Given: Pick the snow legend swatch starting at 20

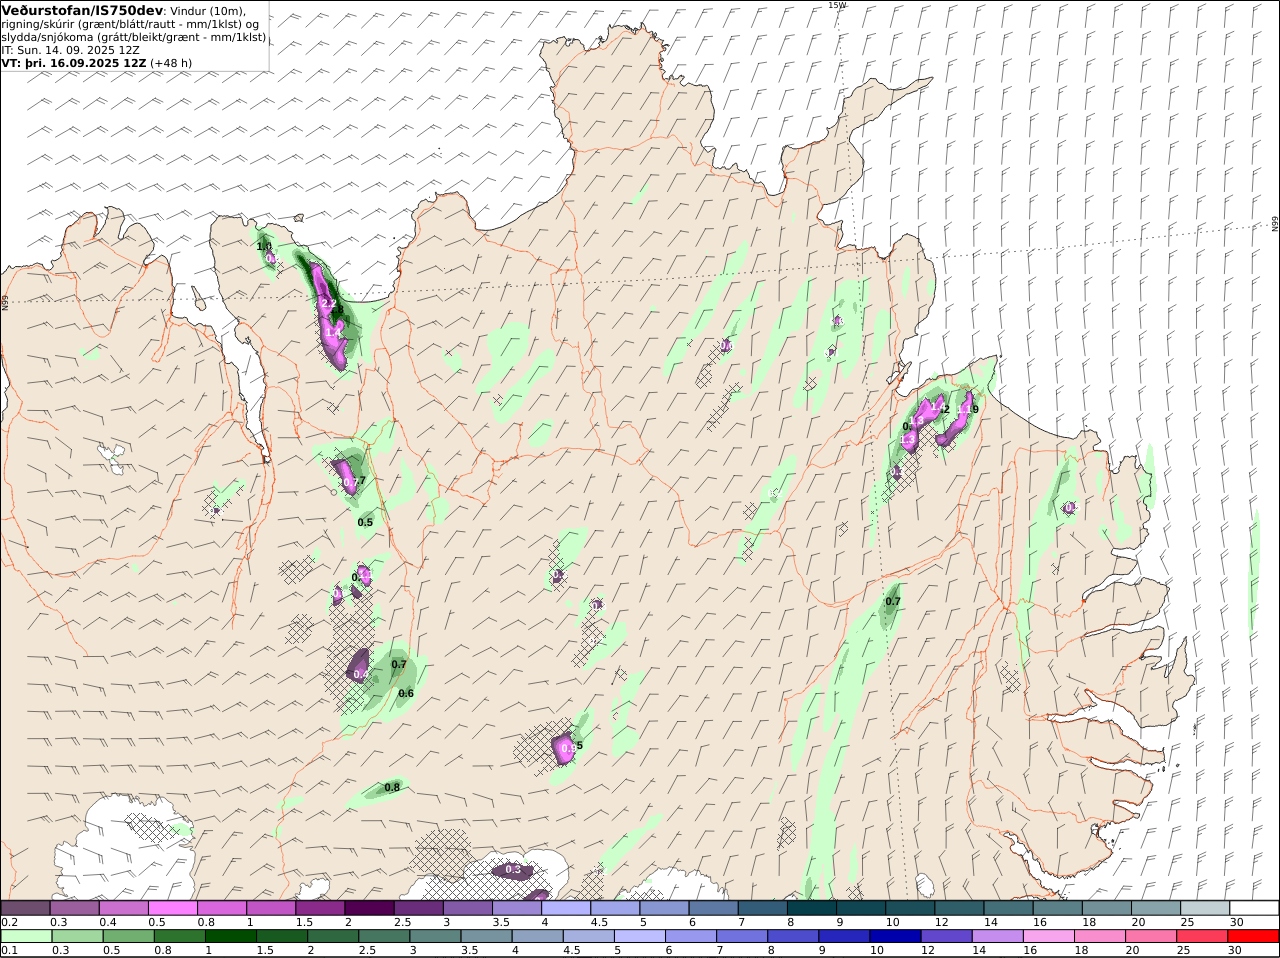Looking at the screenshot, I should pyautogui.click(x=1156, y=907).
